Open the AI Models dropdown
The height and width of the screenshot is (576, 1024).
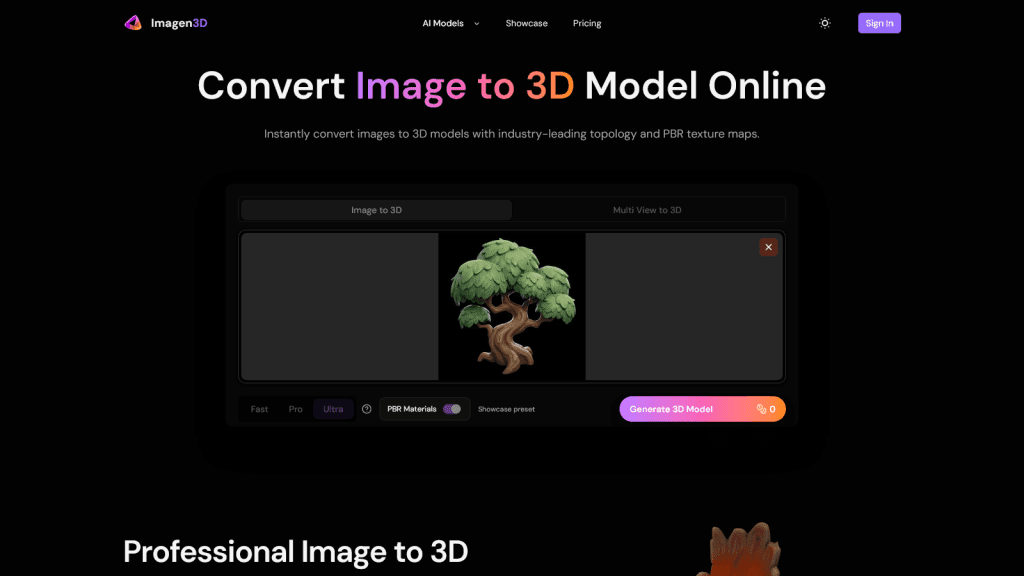pos(443,23)
